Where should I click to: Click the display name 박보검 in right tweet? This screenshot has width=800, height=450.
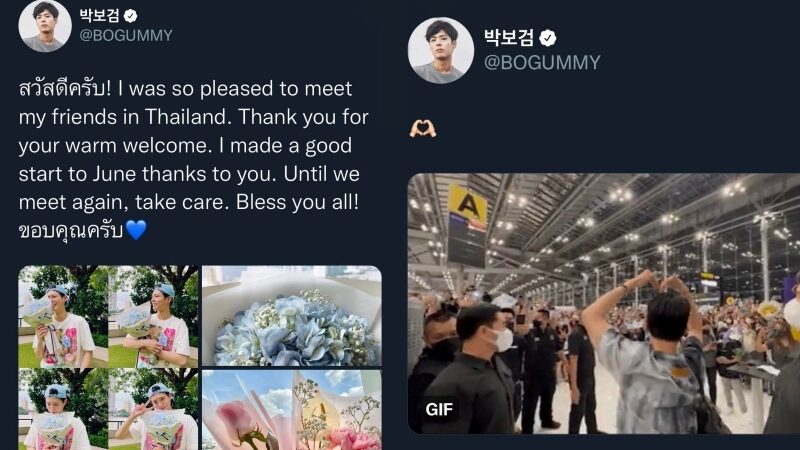pos(509,37)
